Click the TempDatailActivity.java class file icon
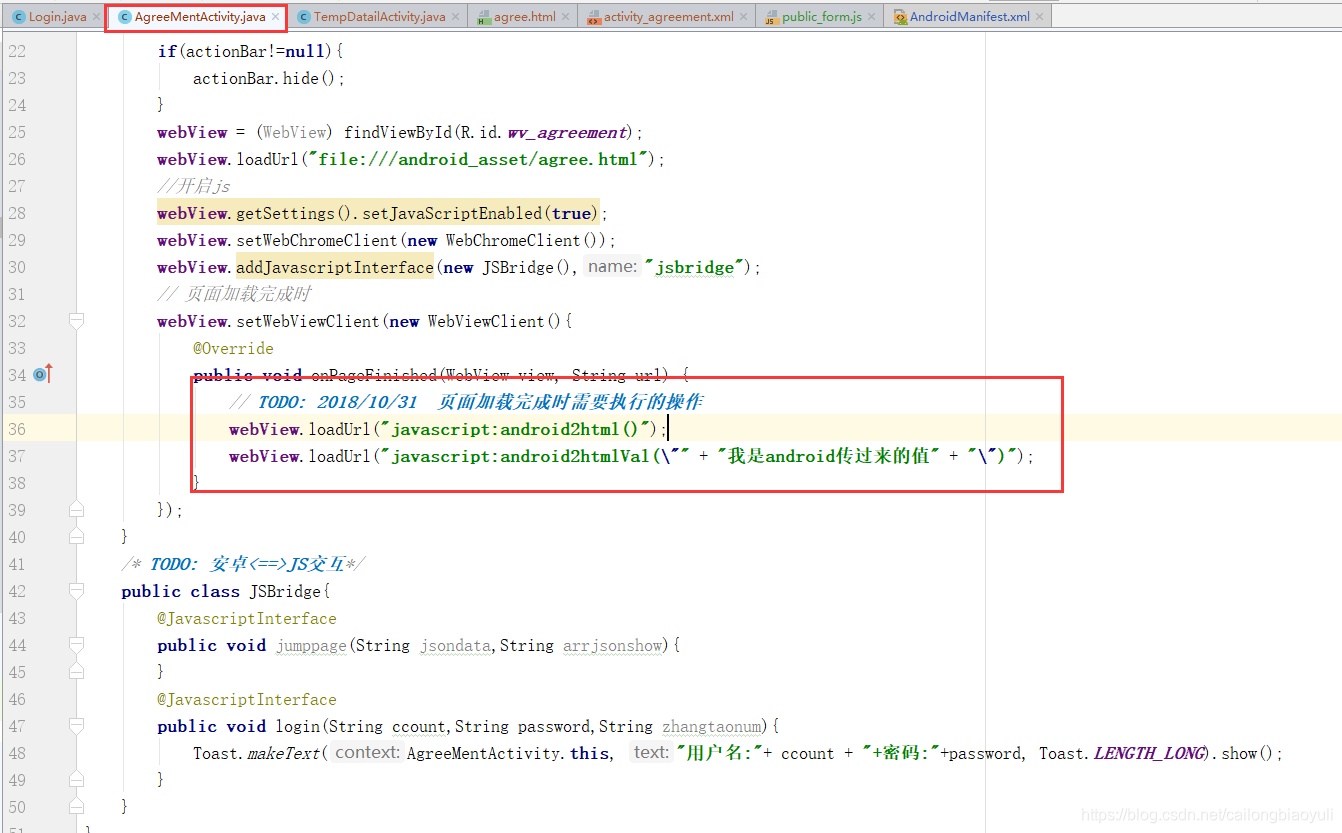The height and width of the screenshot is (833, 1342). tap(303, 17)
